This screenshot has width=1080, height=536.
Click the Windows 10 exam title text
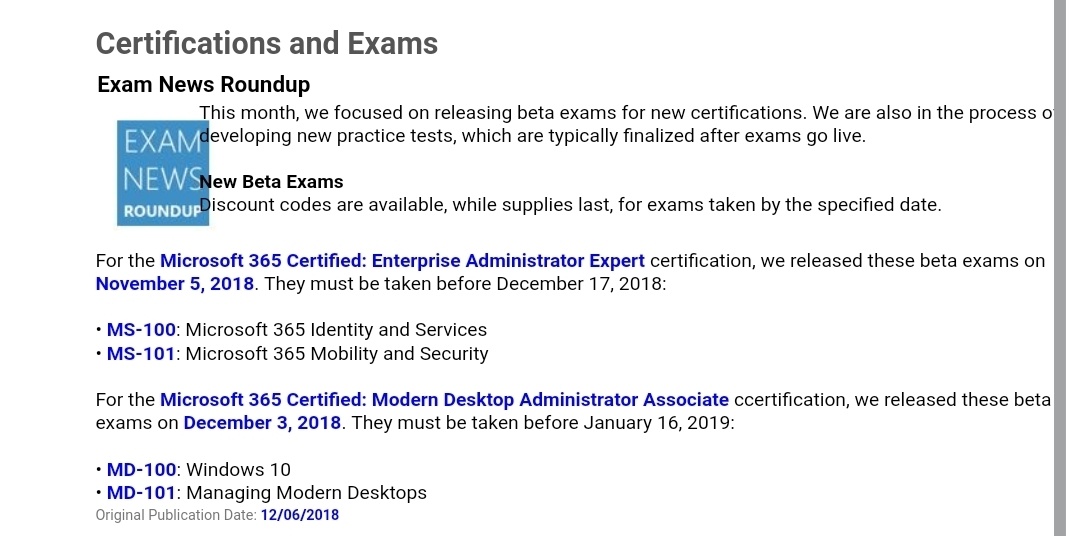click(x=238, y=470)
